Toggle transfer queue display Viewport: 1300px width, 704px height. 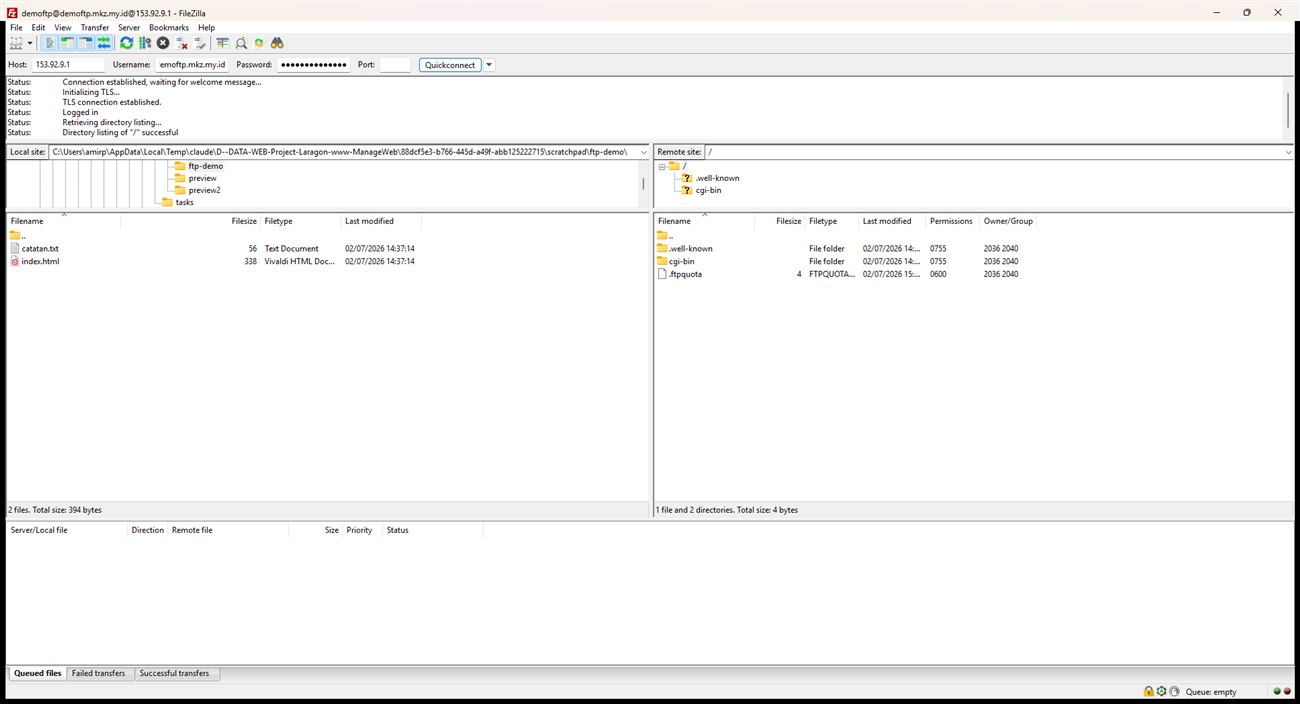104,43
